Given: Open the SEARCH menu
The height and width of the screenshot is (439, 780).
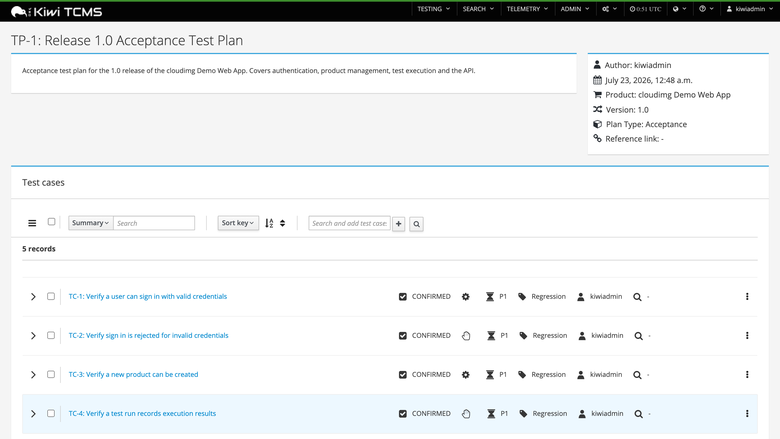Looking at the screenshot, I should (x=478, y=9).
